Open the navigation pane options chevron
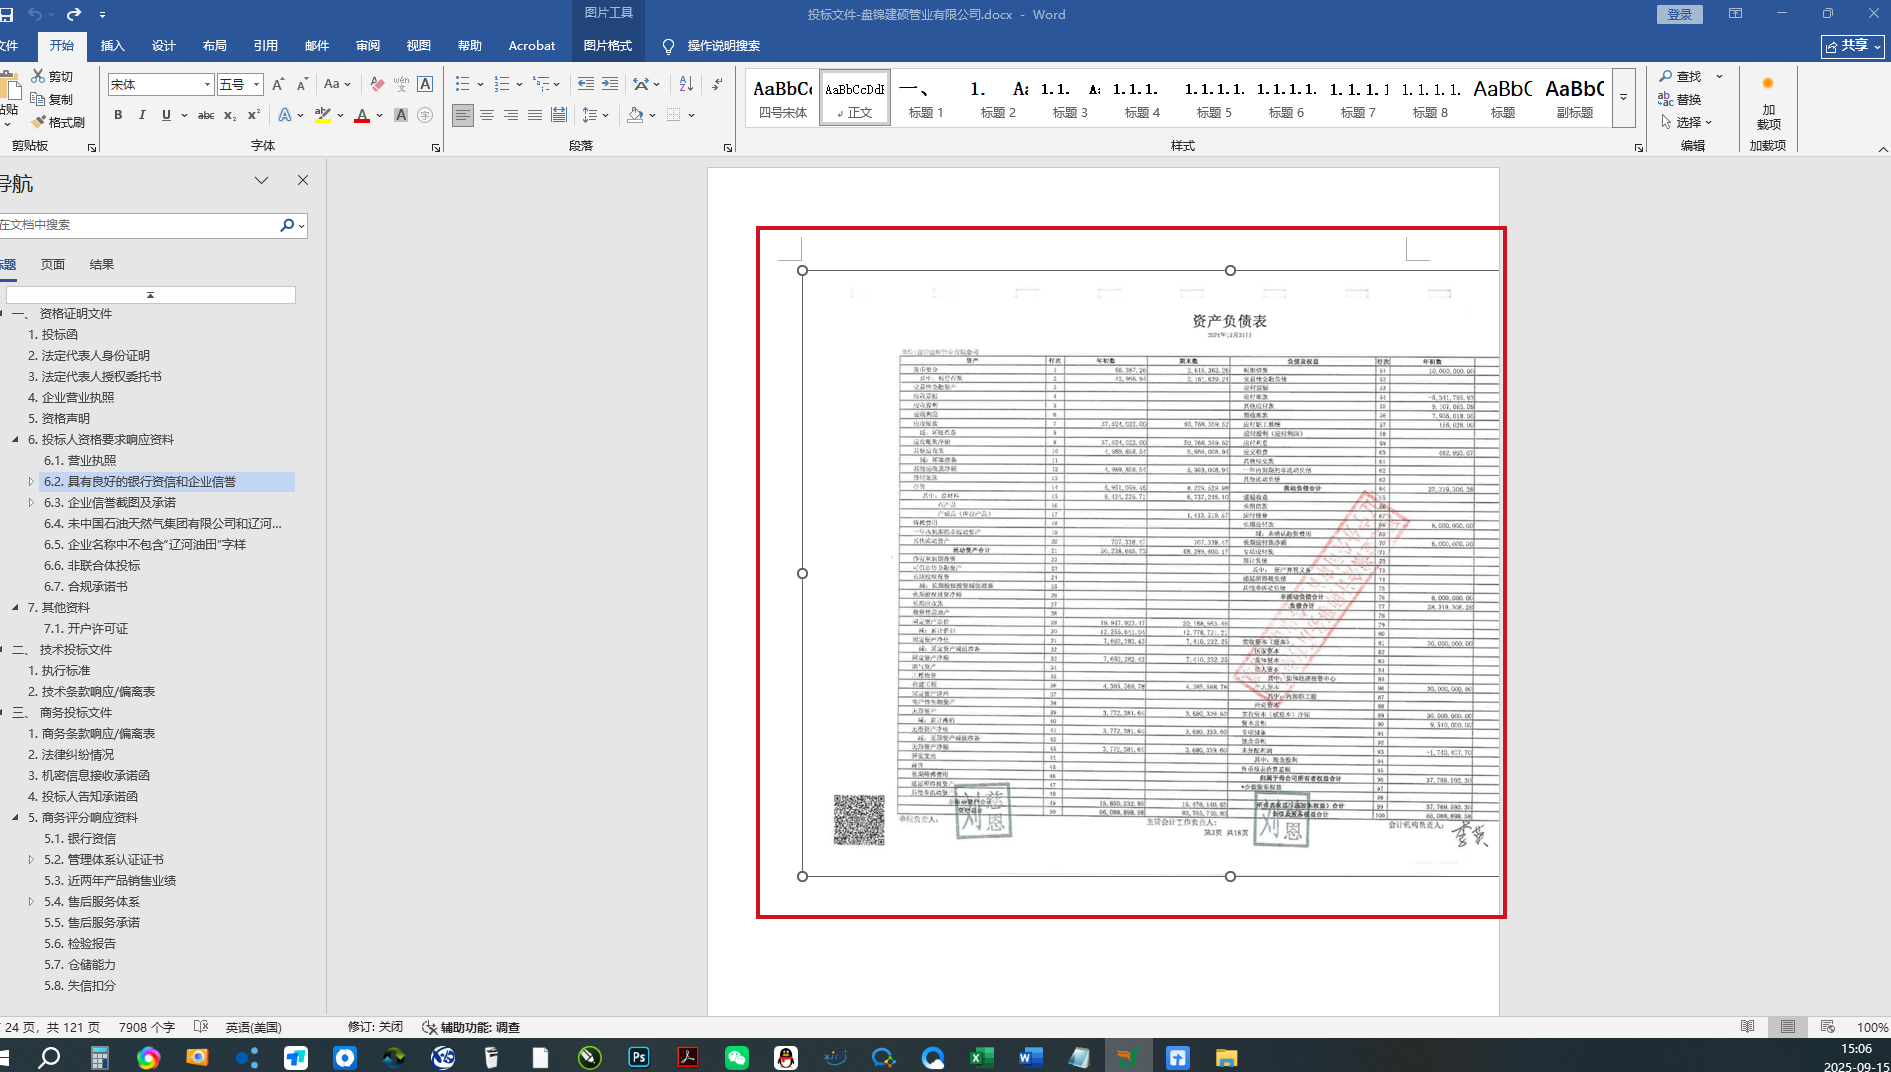 tap(261, 180)
